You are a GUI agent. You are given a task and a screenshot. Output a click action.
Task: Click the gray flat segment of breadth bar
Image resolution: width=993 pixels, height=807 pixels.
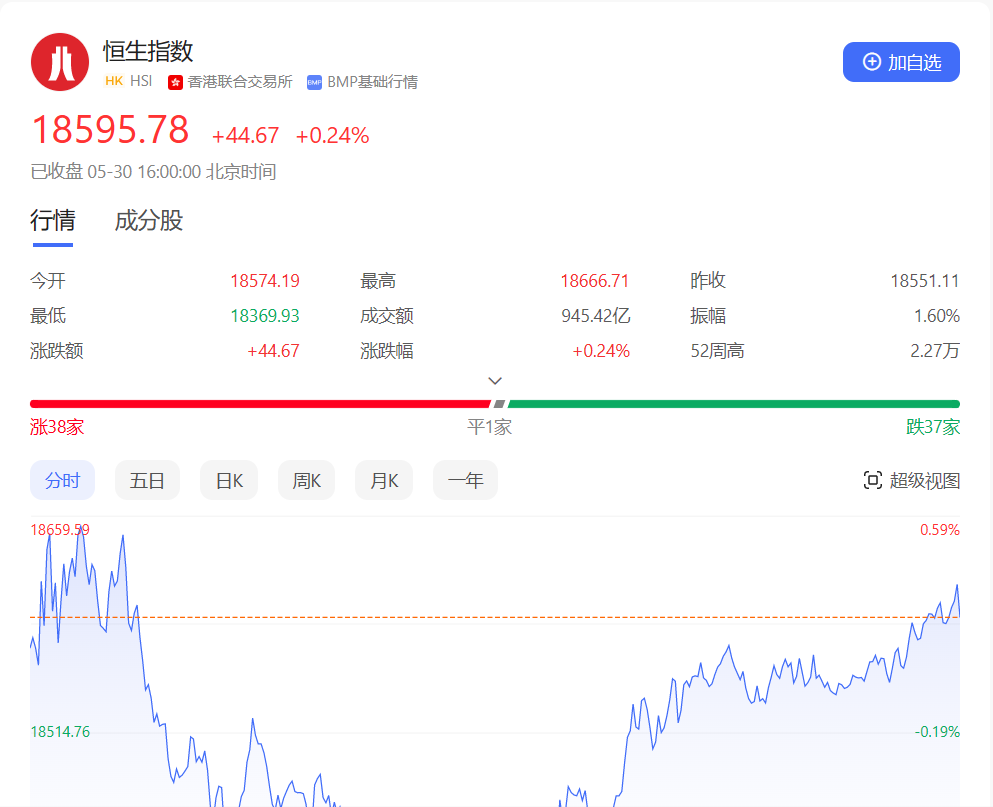click(500, 404)
